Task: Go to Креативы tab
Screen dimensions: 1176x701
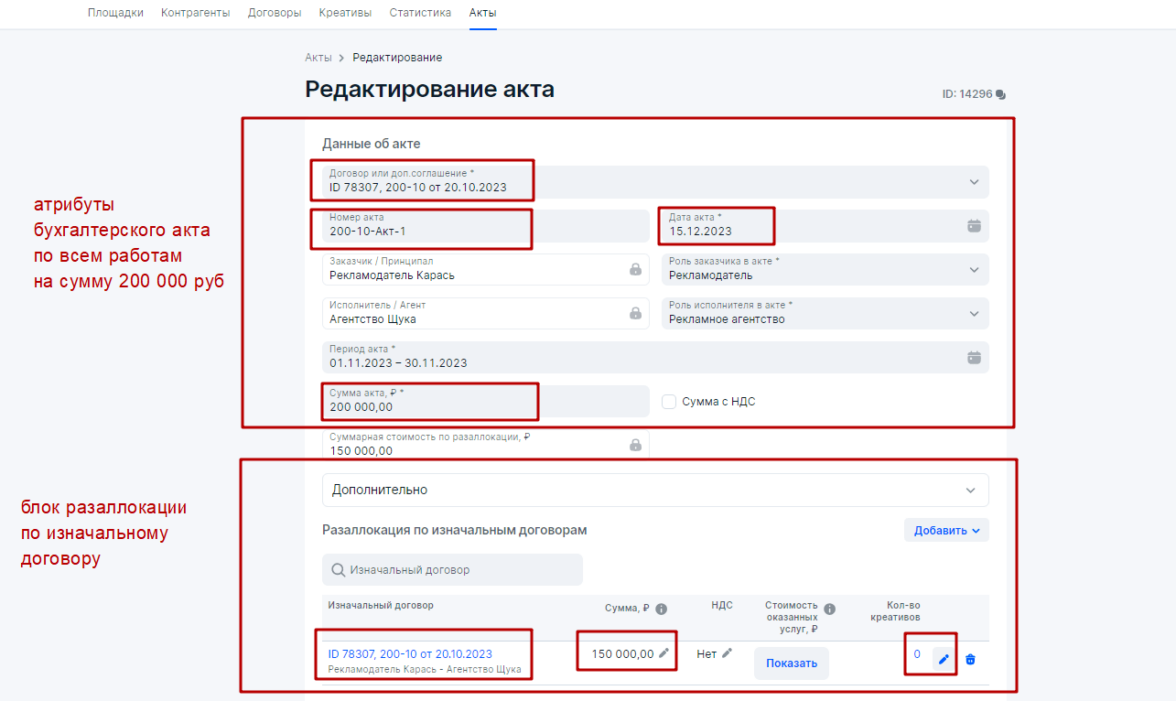Action: click(x=345, y=13)
